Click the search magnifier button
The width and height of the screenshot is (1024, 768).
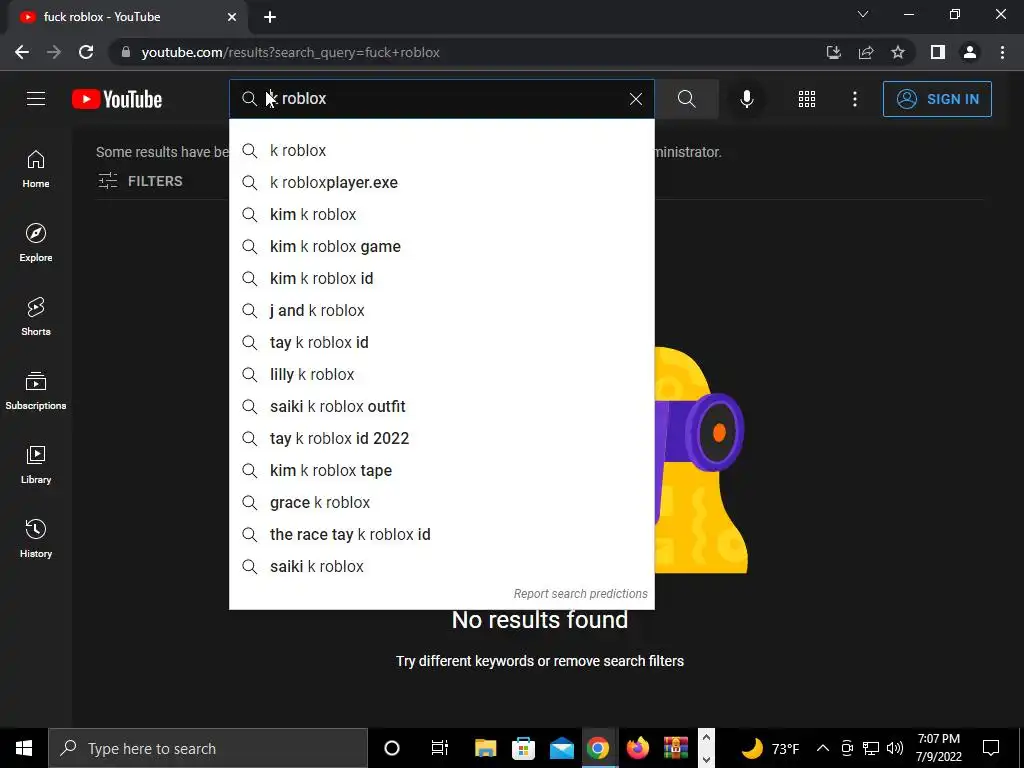(686, 99)
